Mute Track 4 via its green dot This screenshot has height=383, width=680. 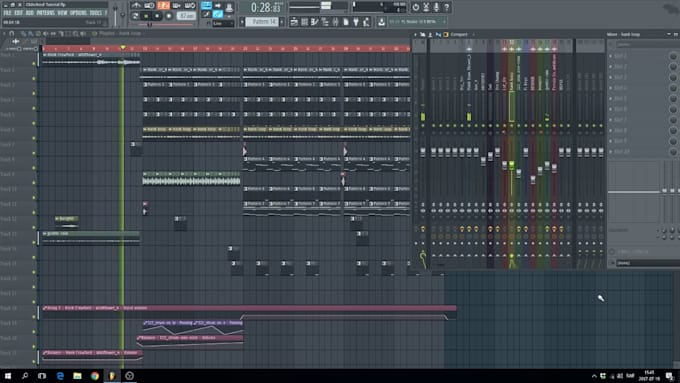point(34,108)
